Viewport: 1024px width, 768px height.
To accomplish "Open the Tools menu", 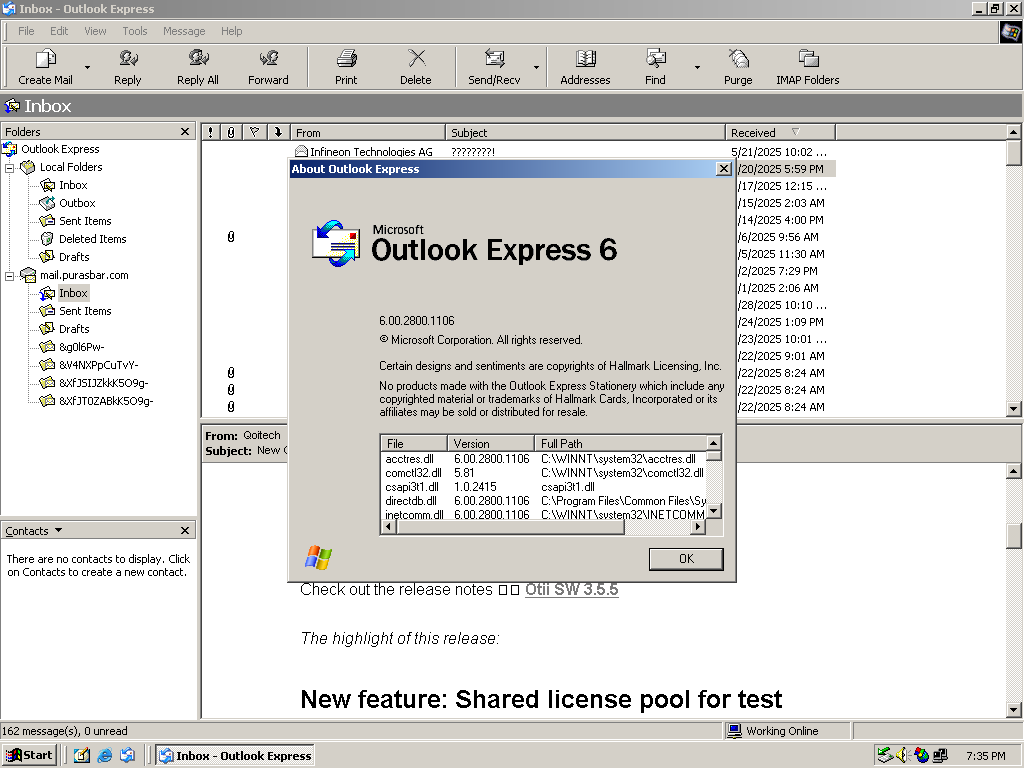I will point(135,31).
